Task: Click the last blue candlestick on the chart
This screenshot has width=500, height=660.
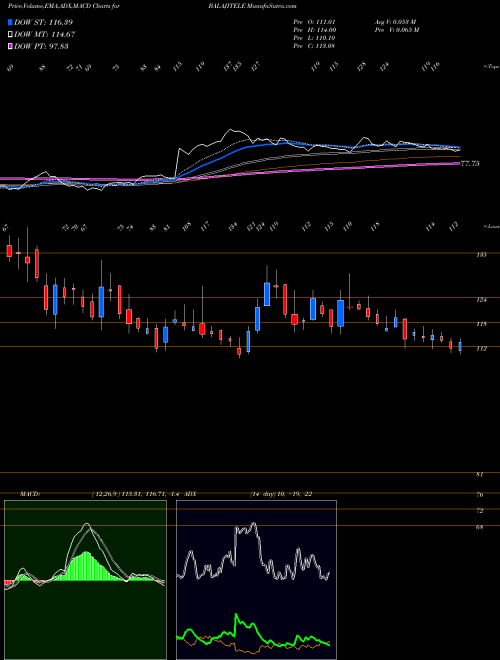Action: click(460, 346)
